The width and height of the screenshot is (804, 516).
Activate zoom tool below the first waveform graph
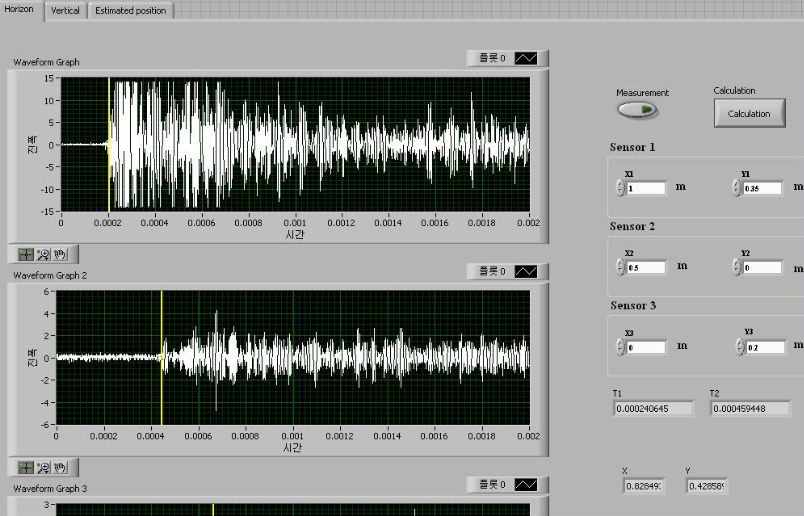(43, 253)
